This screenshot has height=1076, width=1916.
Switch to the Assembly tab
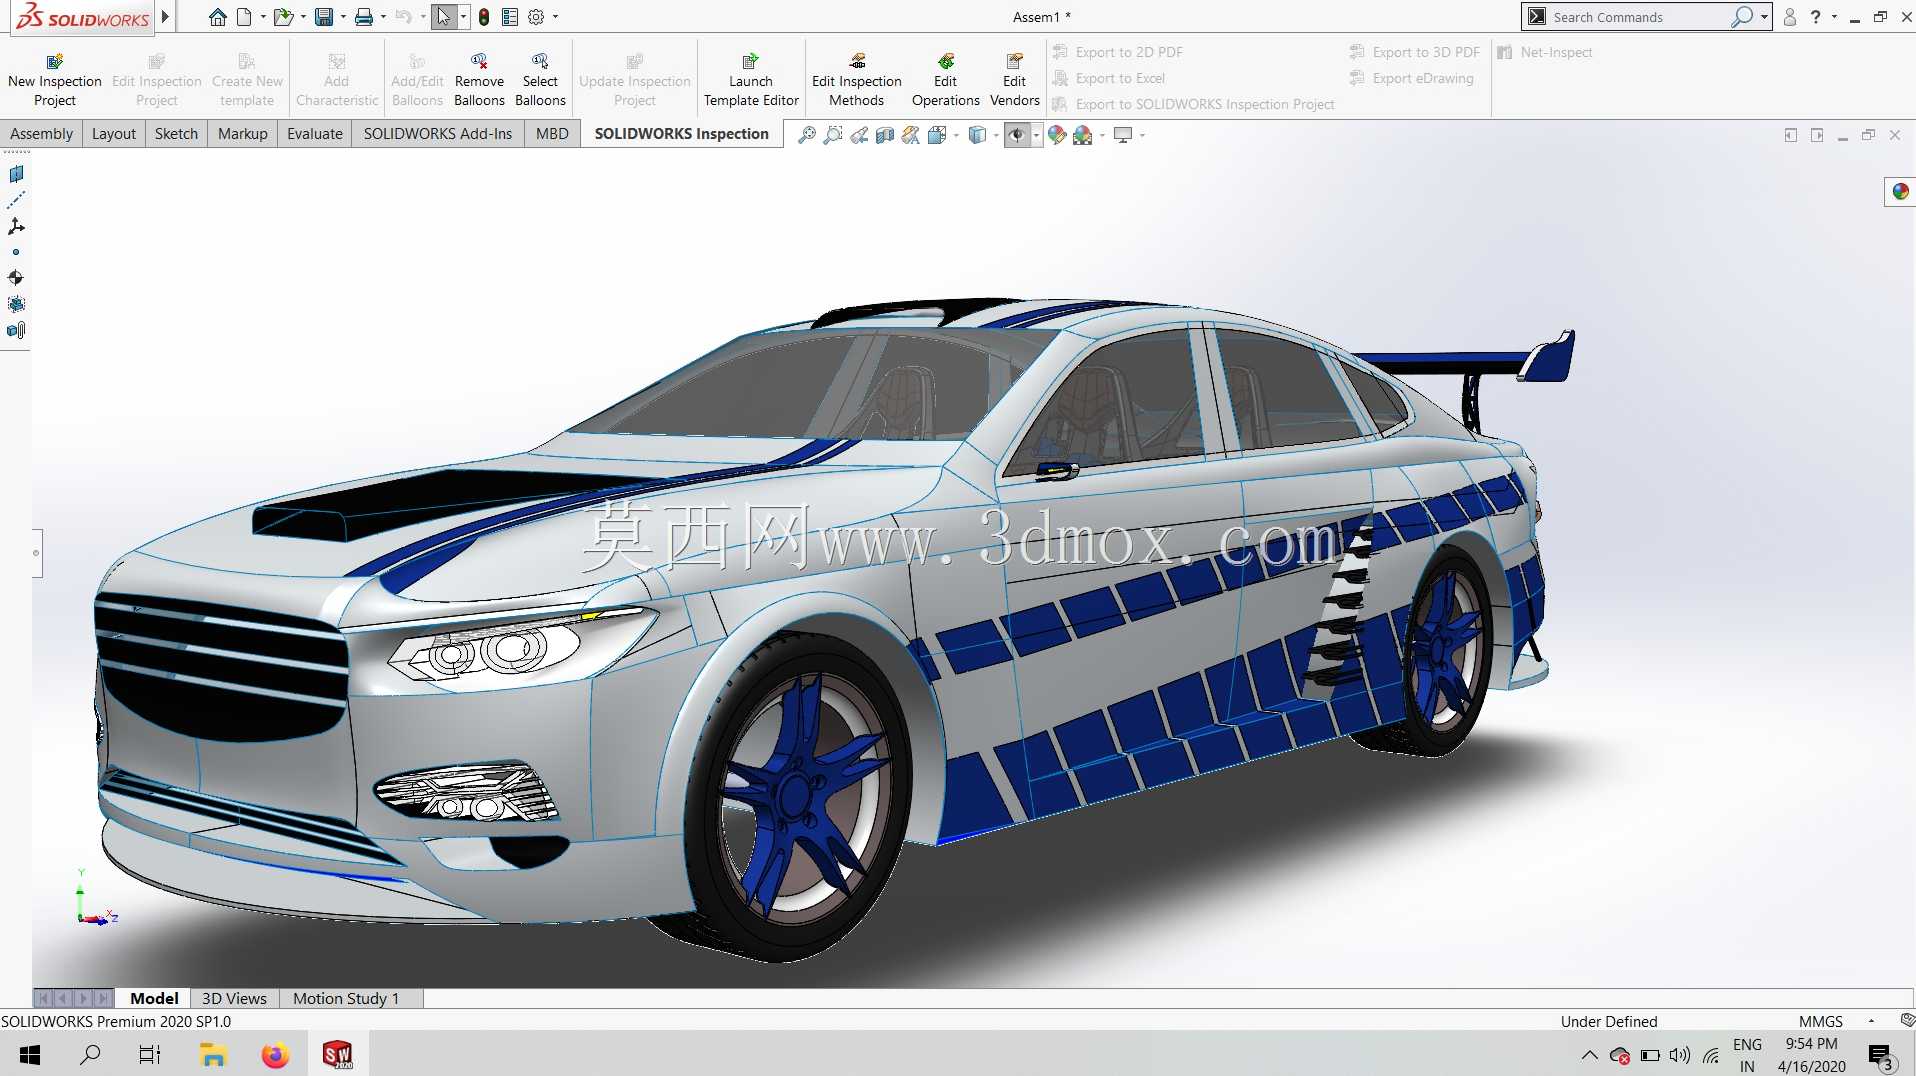(41, 134)
